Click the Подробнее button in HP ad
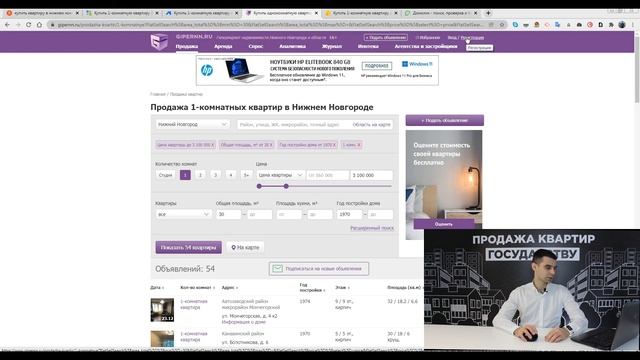Screen dimensions: 640x360 coord(376,66)
